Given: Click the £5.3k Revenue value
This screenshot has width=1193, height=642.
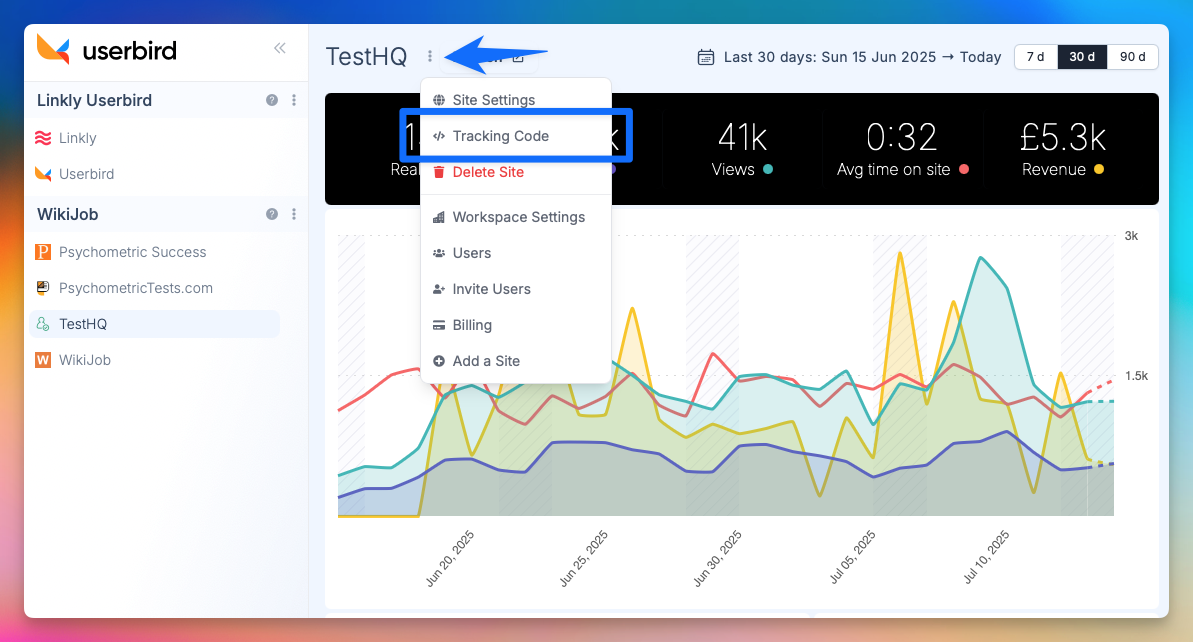Looking at the screenshot, I should click(x=1063, y=138).
